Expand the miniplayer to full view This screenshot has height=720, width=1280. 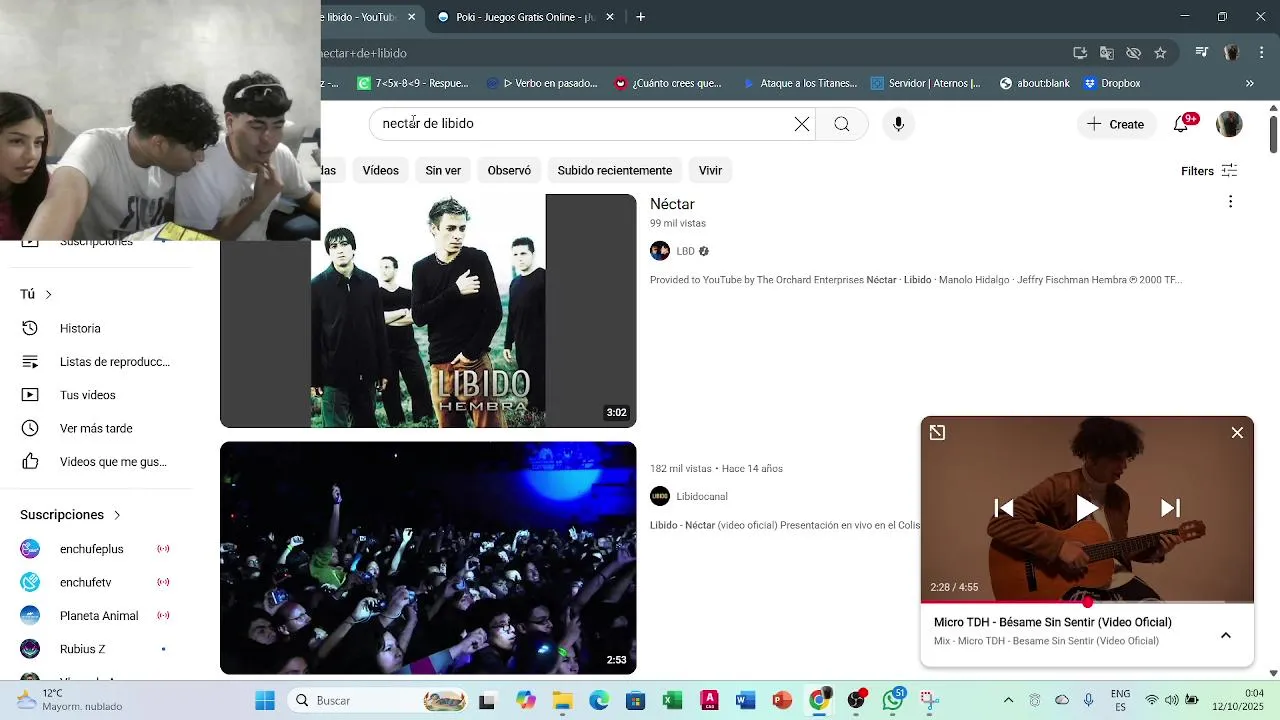[x=937, y=432]
